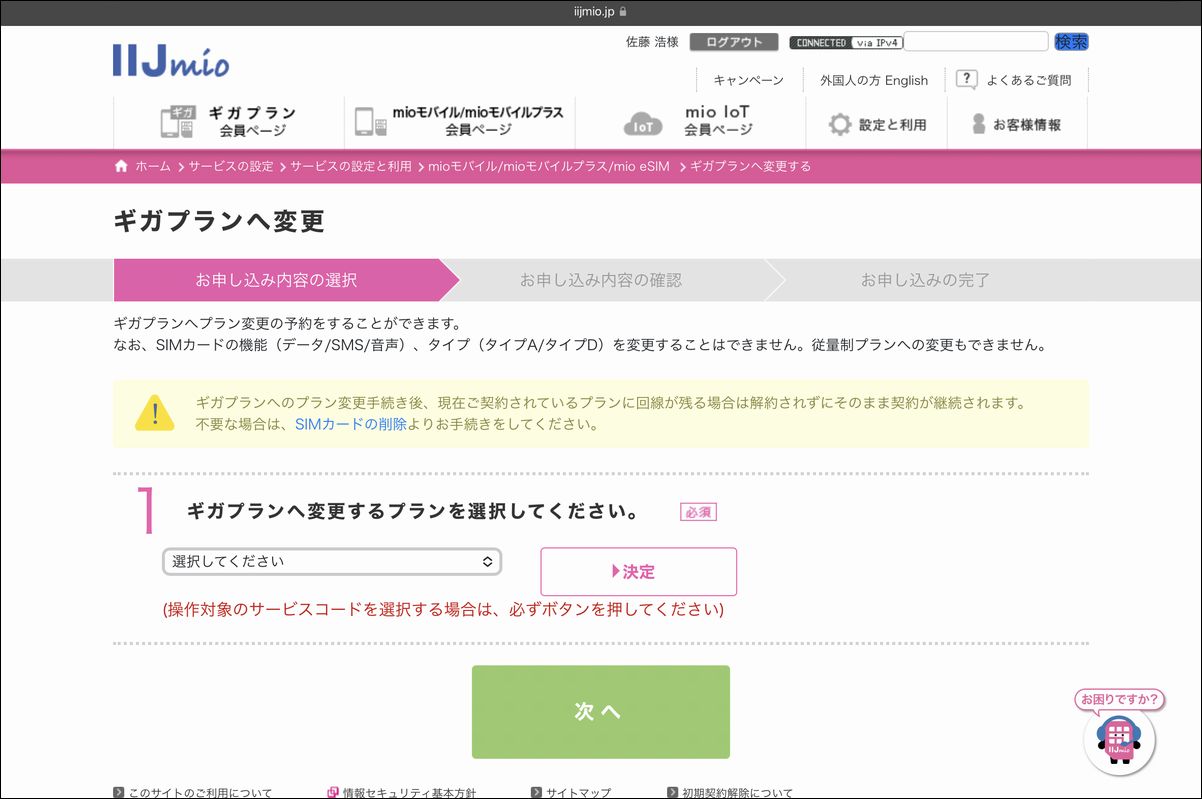Viewport: 1202px width, 799px height.
Task: Click the lock icon beside iijmio.jp
Action: pos(623,12)
